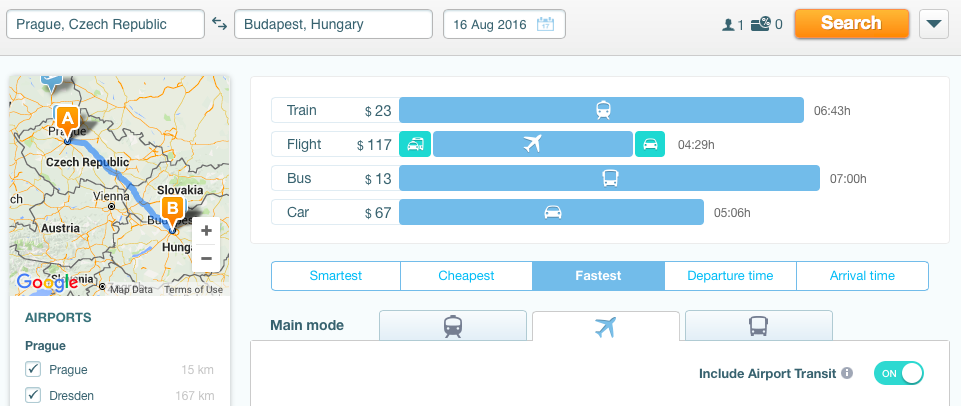Image resolution: width=961 pixels, height=406 pixels.
Task: Turn off the Include Airport Transit switch
Action: click(898, 373)
